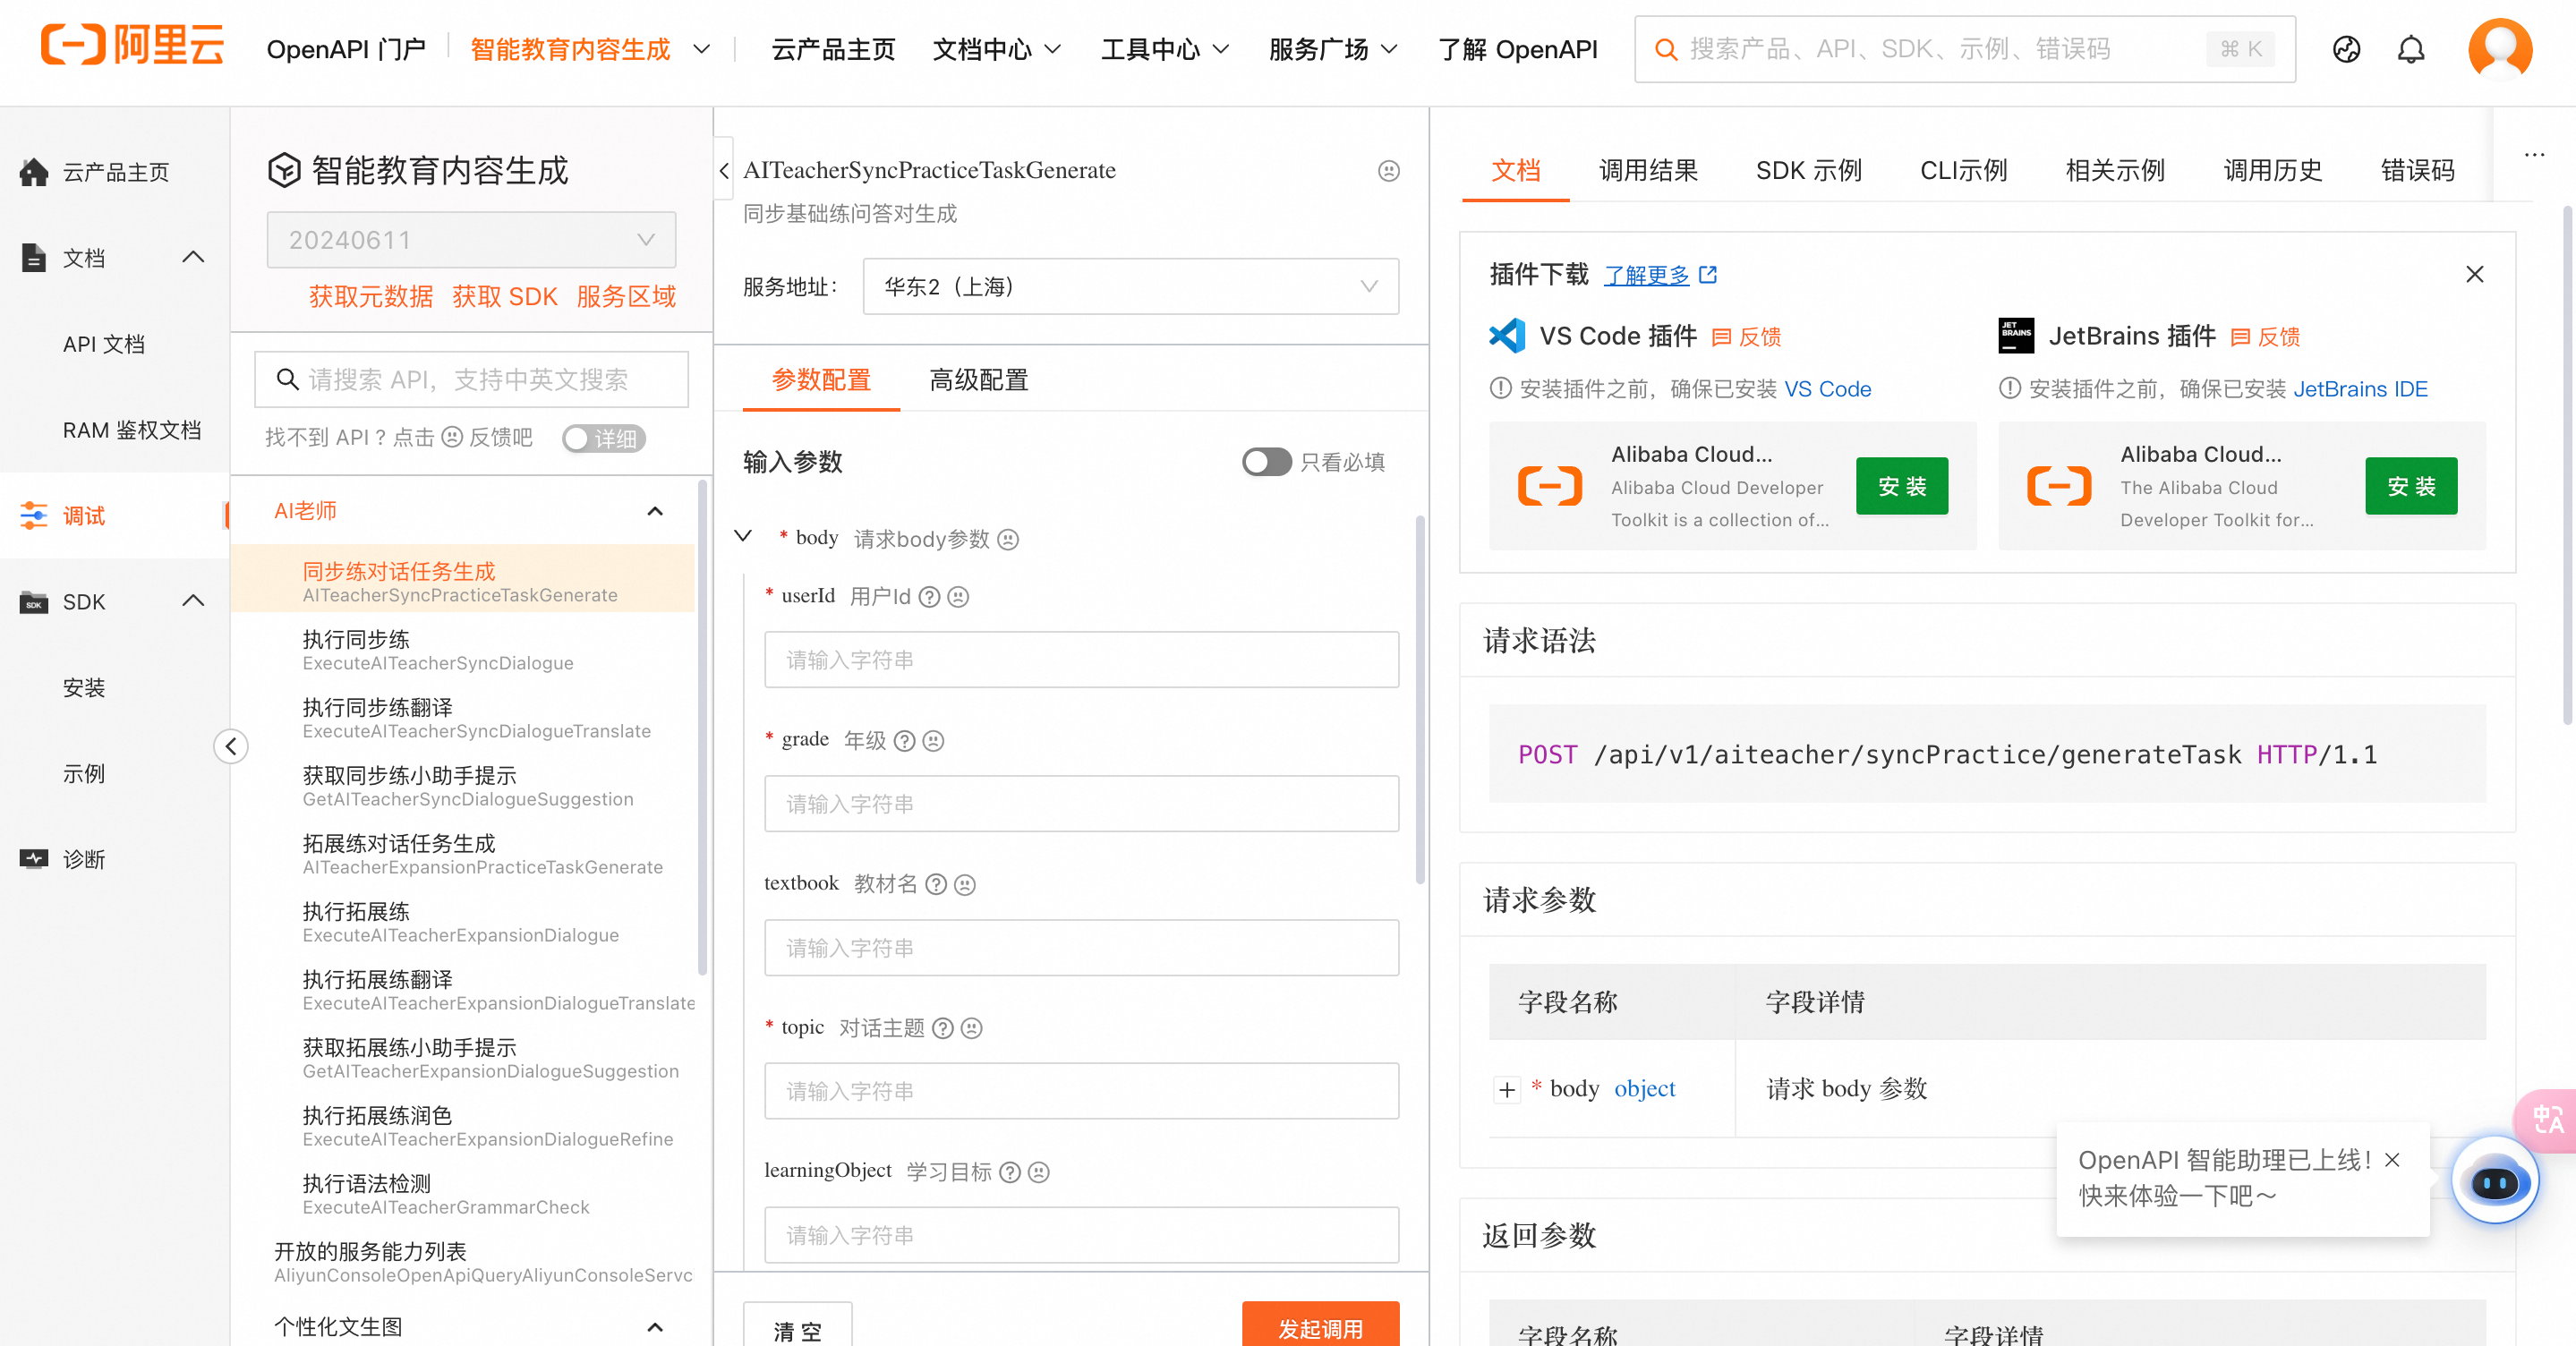This screenshot has height=1346, width=2576.
Task: Switch to the 高级配置 tab
Action: (x=978, y=380)
